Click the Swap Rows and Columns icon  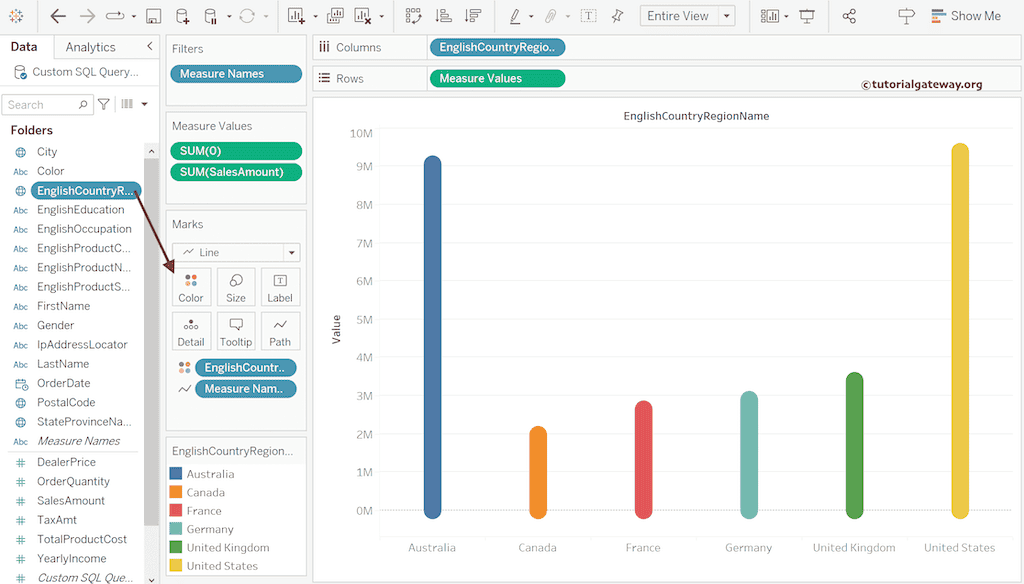(413, 16)
